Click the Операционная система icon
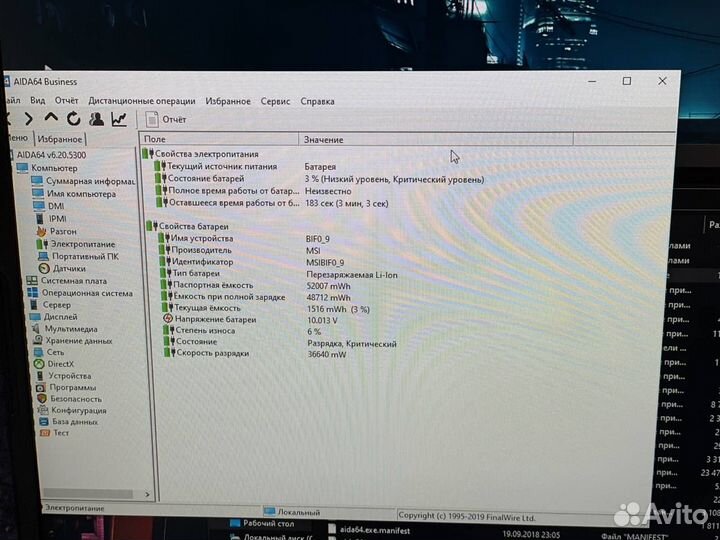The height and width of the screenshot is (540, 720). click(x=33, y=292)
